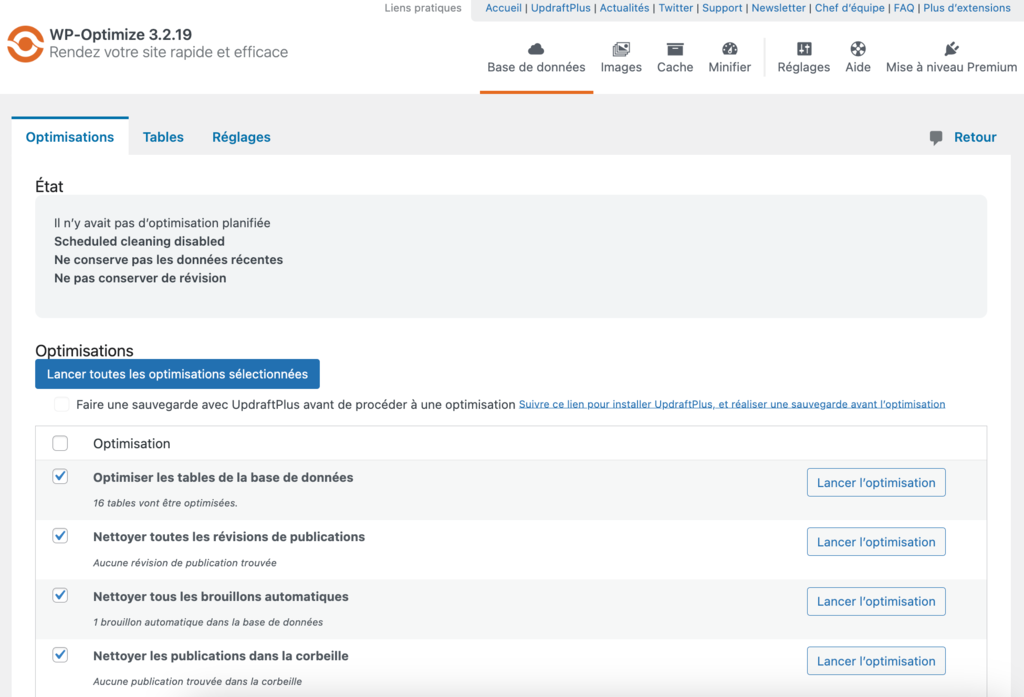Open the Cache section icon
Viewport: 1024px width, 697px height.
674,47
